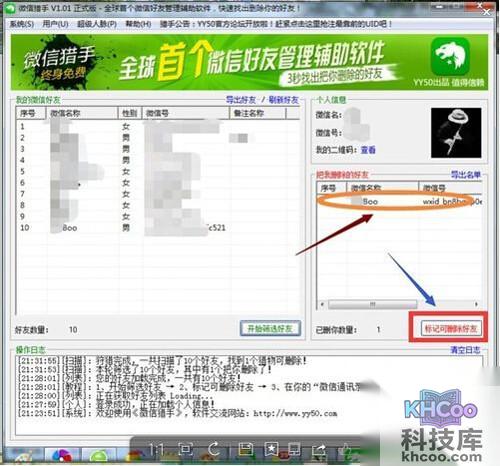Click the 导出好友 link
This screenshot has height=466, width=500.
tap(241, 99)
